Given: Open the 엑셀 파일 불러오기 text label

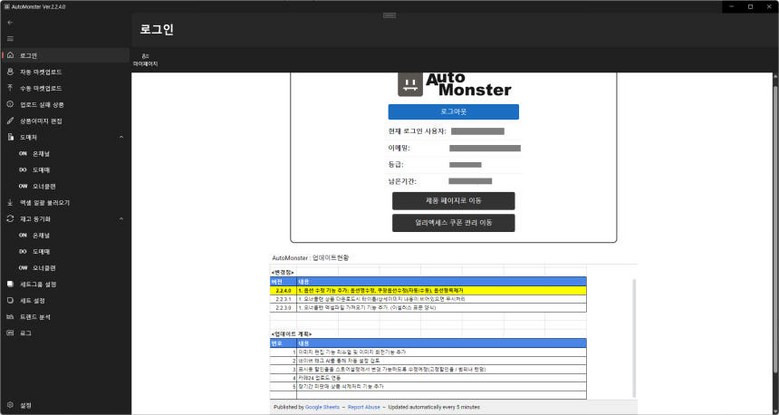Looking at the screenshot, I should [45, 203].
